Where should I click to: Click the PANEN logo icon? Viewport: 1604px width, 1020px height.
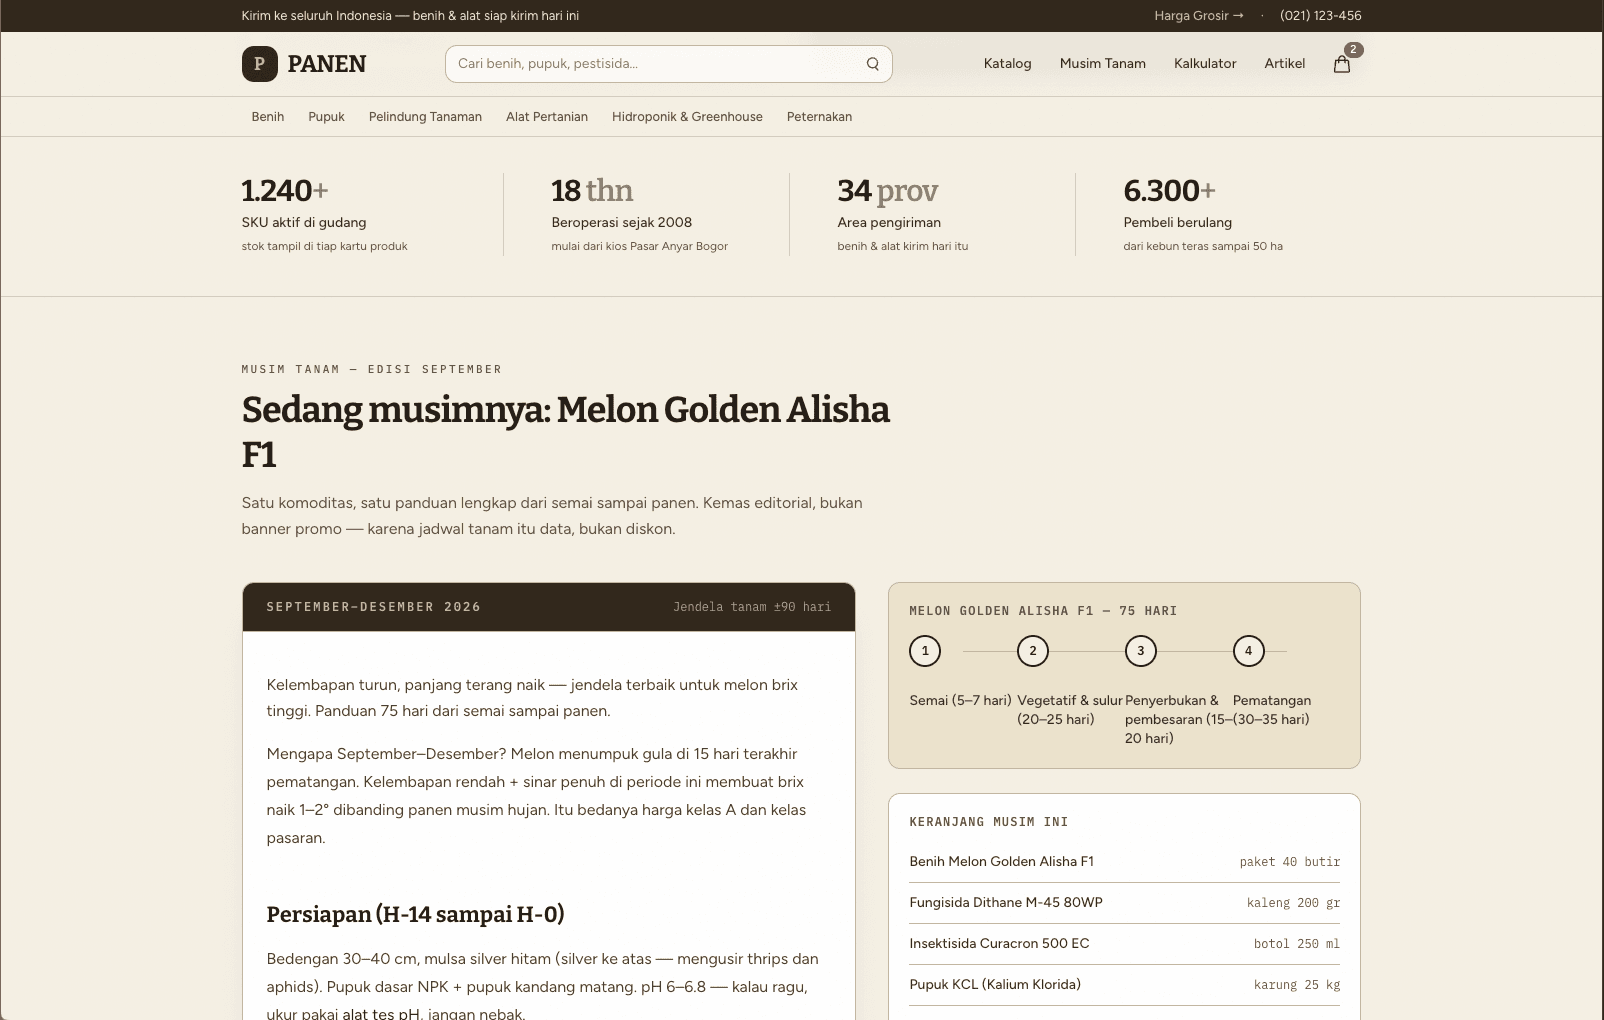[259, 64]
